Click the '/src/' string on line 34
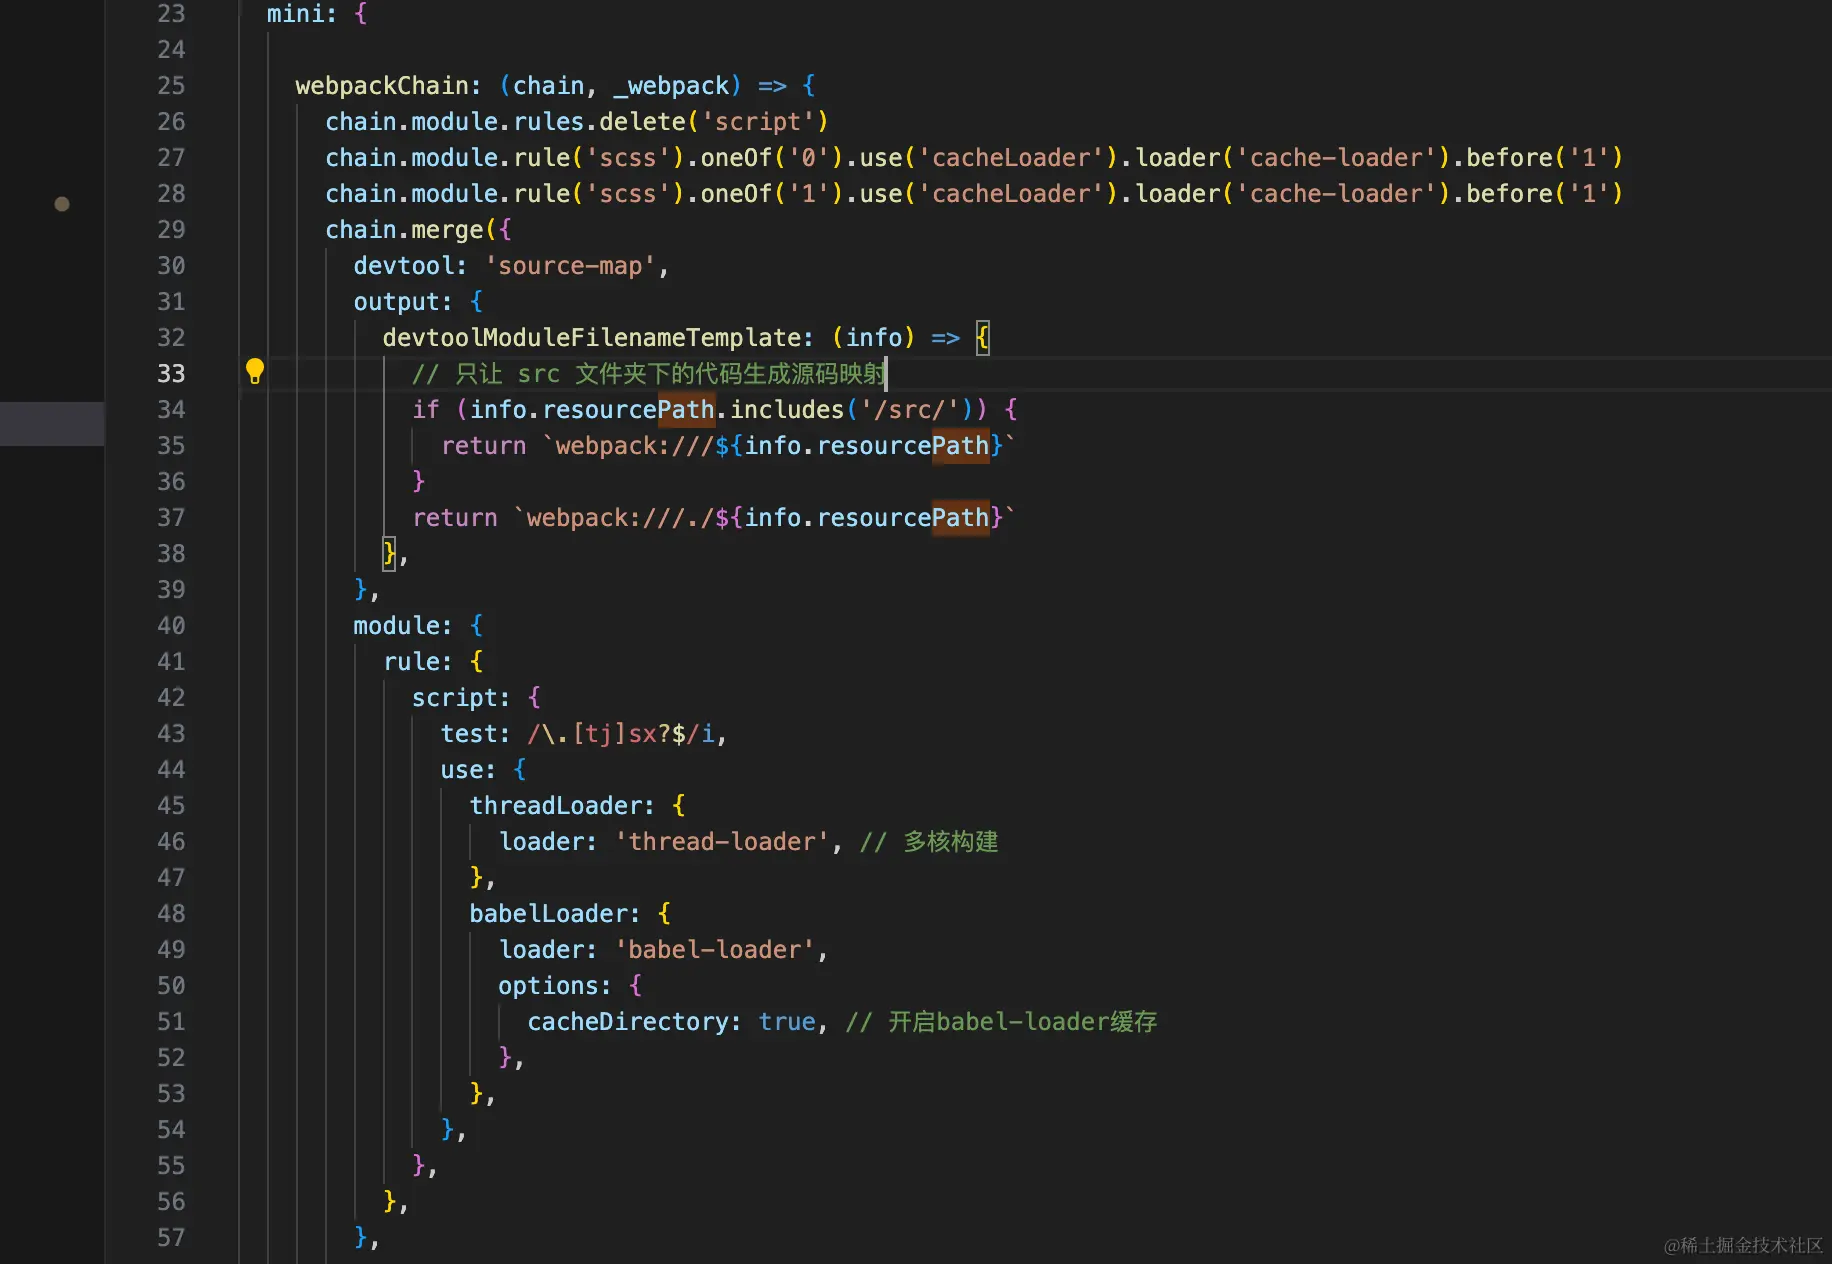 coord(909,410)
